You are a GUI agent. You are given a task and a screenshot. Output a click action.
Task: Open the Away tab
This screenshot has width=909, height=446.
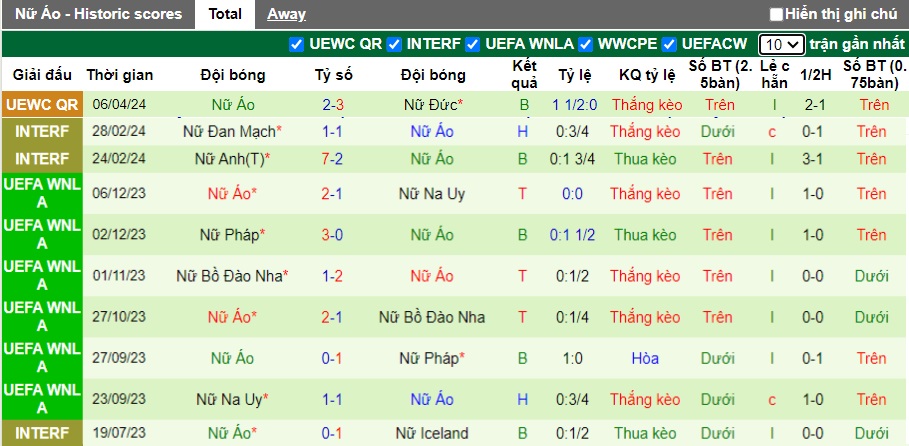tap(286, 14)
